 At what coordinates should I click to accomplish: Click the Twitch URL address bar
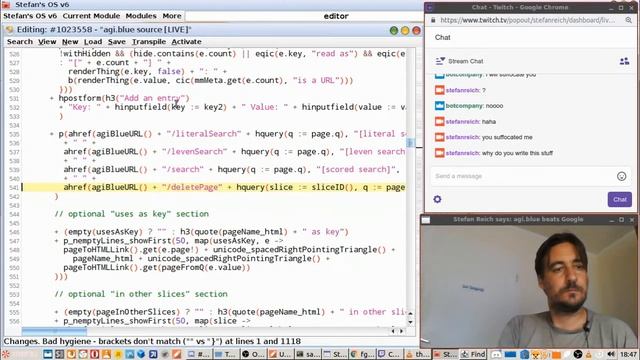coord(527,20)
